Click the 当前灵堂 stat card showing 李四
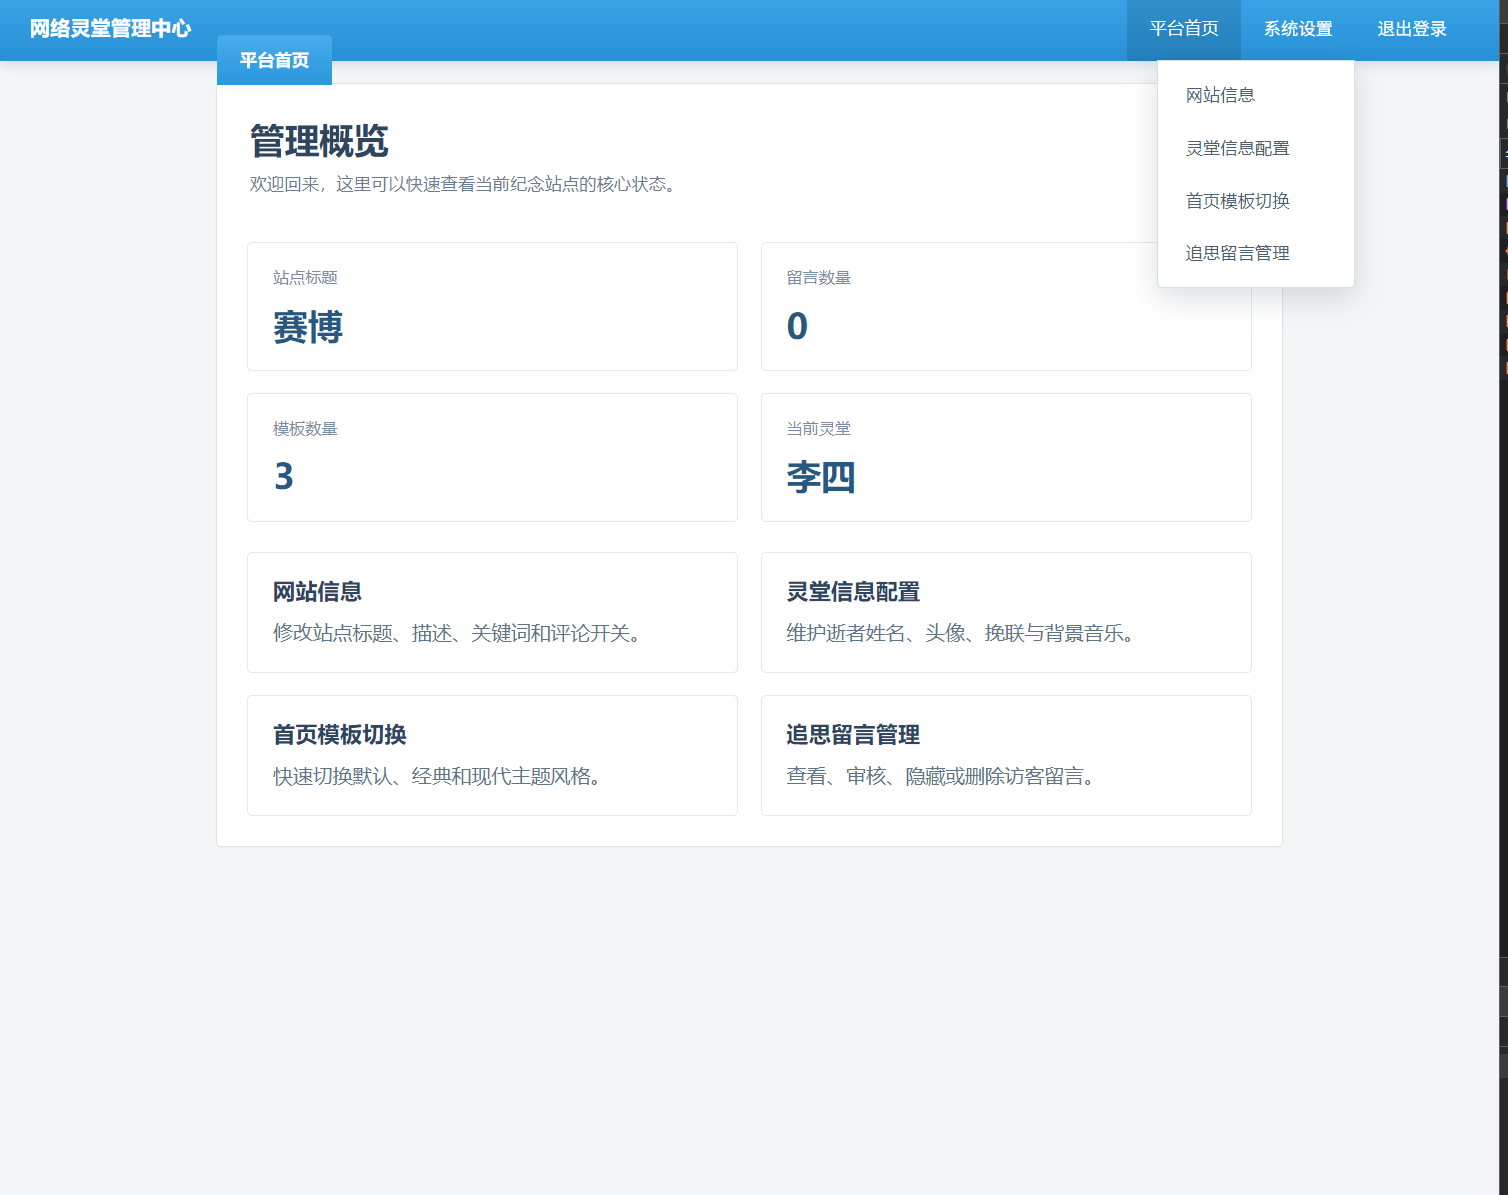1508x1195 pixels. 1005,457
